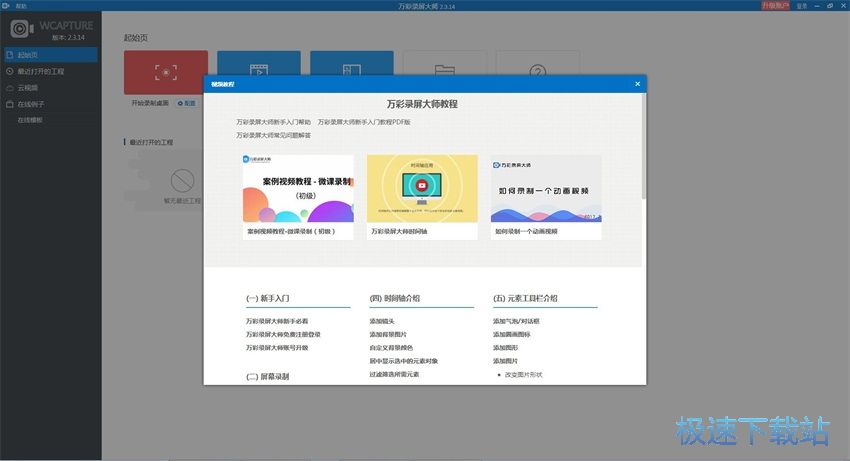Click the WCAPTURE camera logo
Viewport: 850px width, 461px height.
22,28
